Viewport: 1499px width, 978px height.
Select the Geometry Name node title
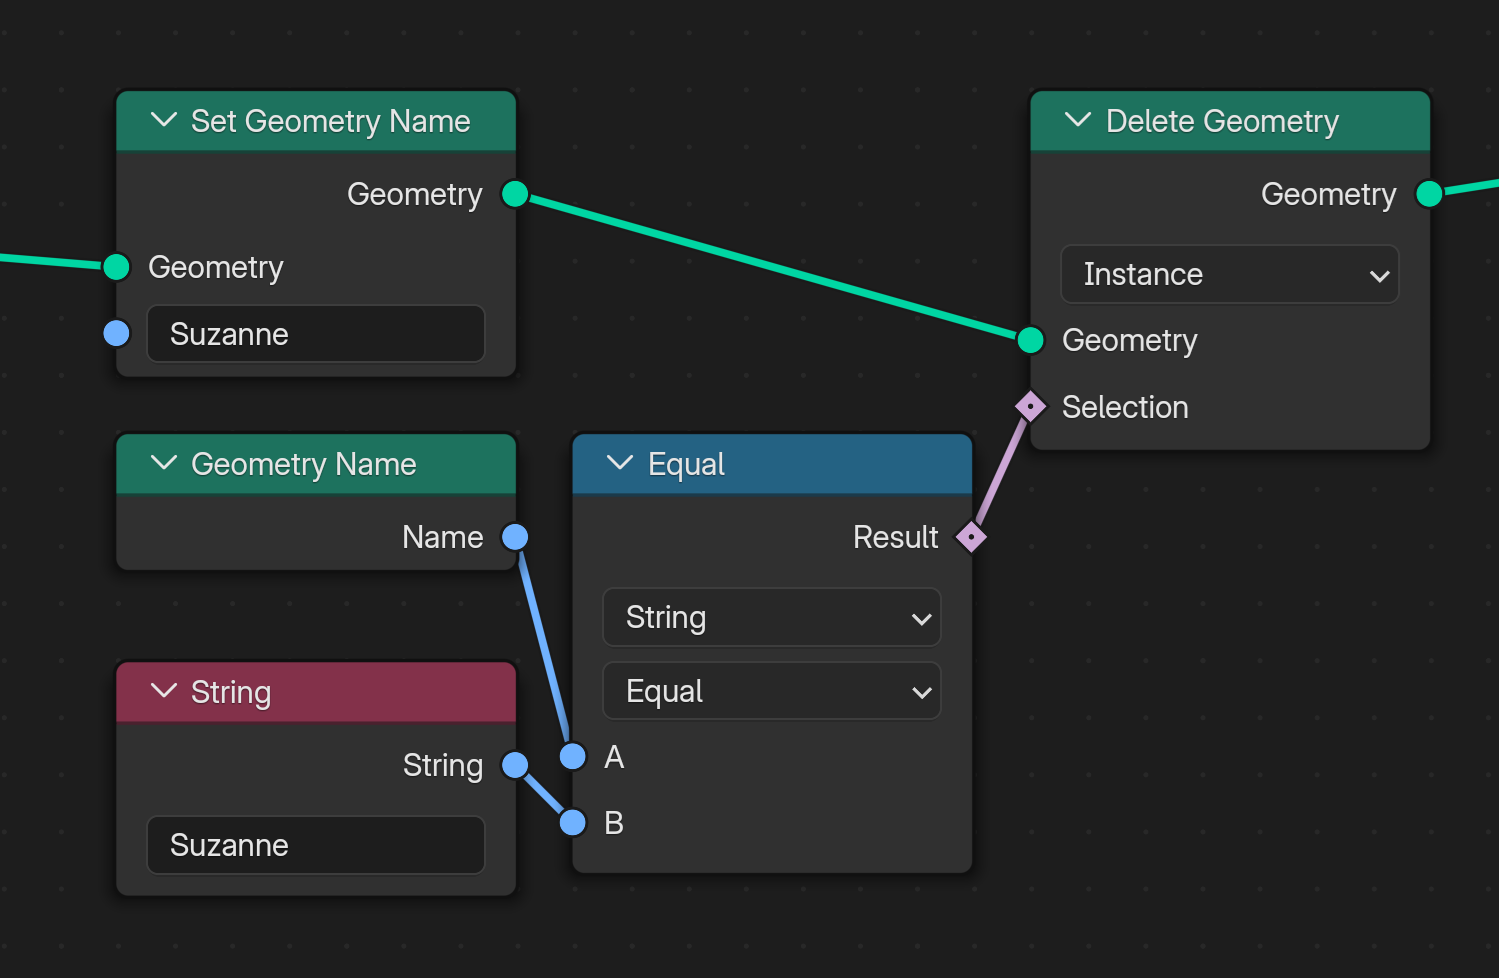point(303,464)
